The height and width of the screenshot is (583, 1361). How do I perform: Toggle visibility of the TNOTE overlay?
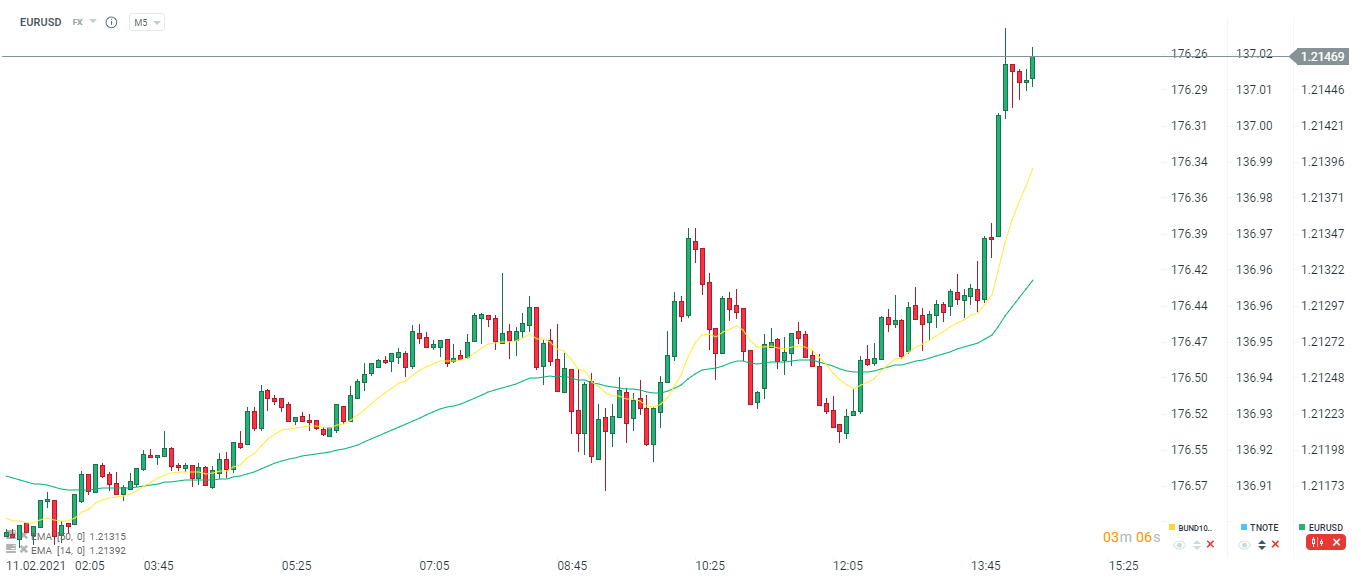coord(1245,545)
